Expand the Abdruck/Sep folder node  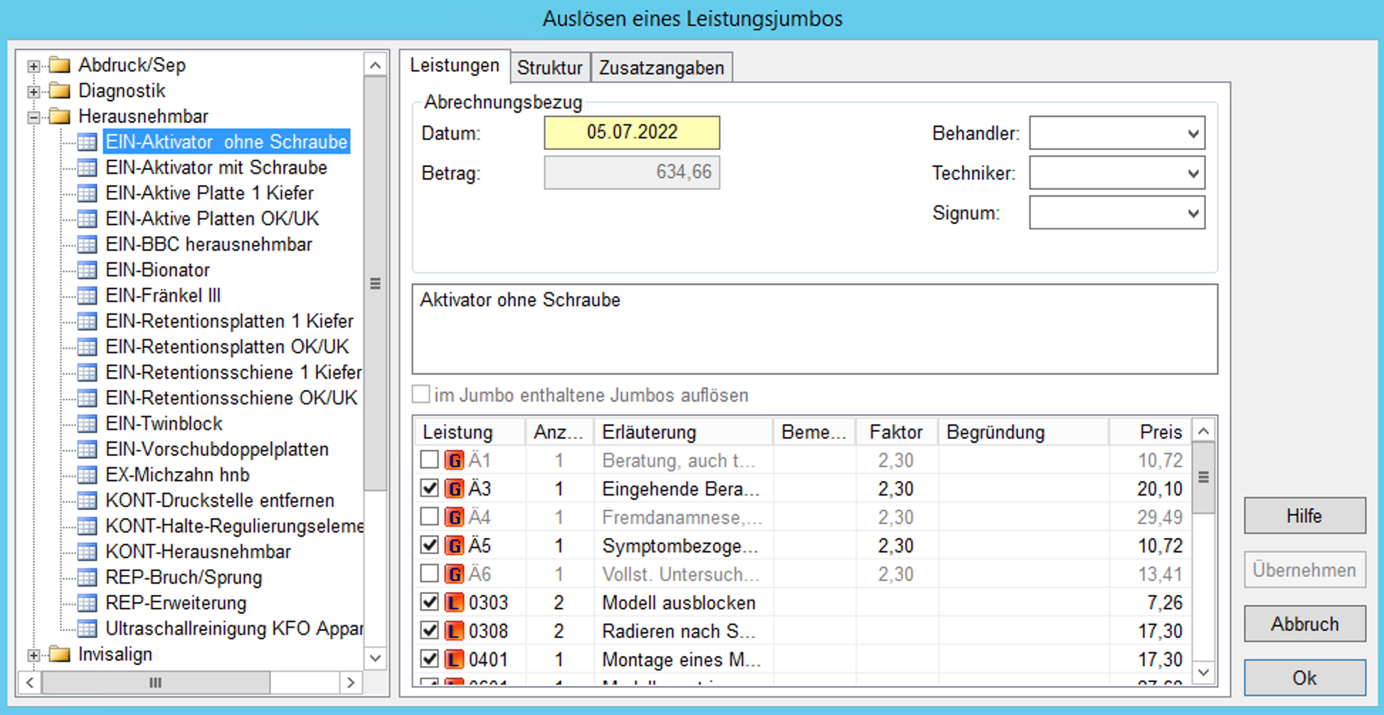coord(34,66)
